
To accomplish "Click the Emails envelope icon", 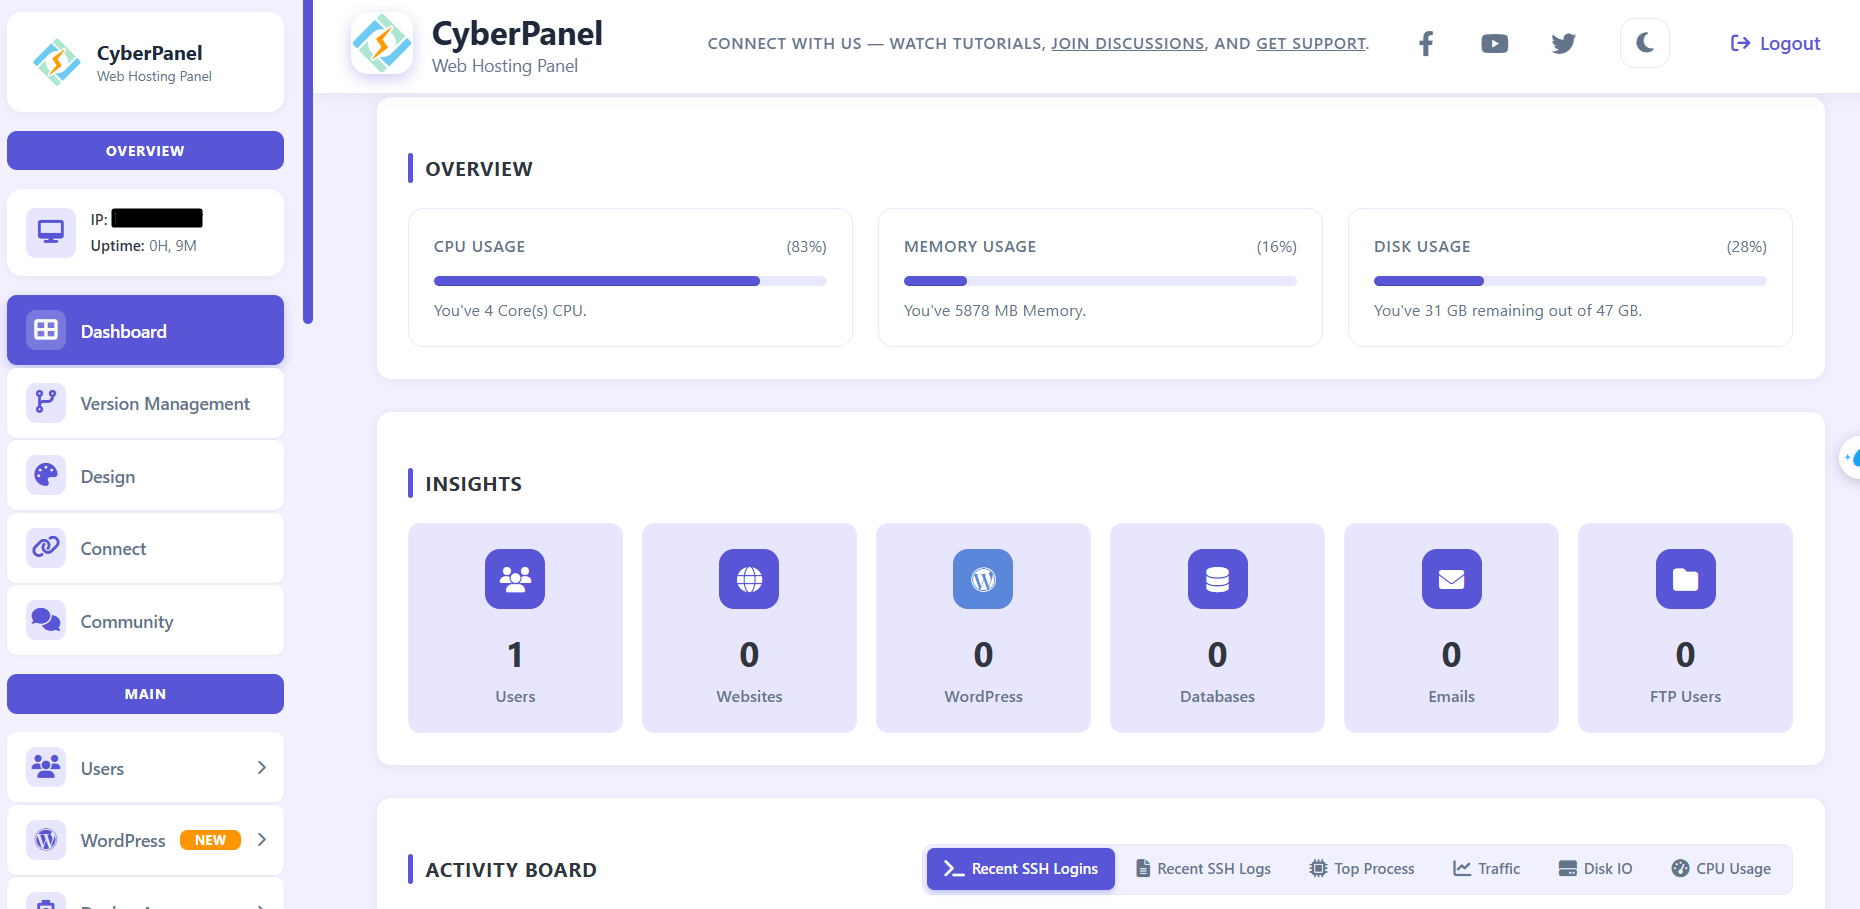I will (x=1451, y=579).
